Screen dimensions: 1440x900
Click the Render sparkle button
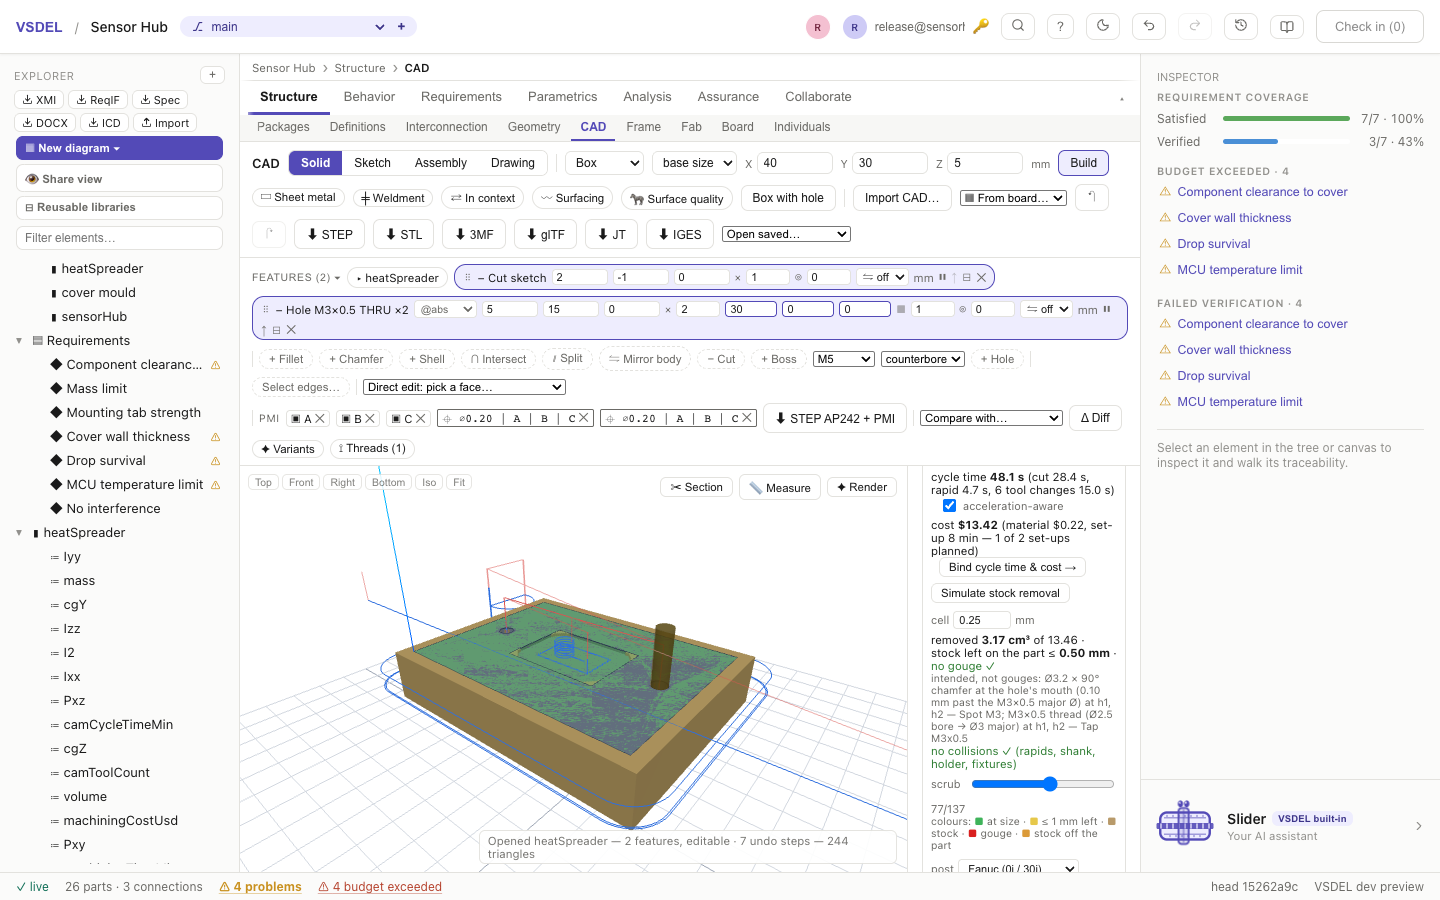click(x=862, y=487)
